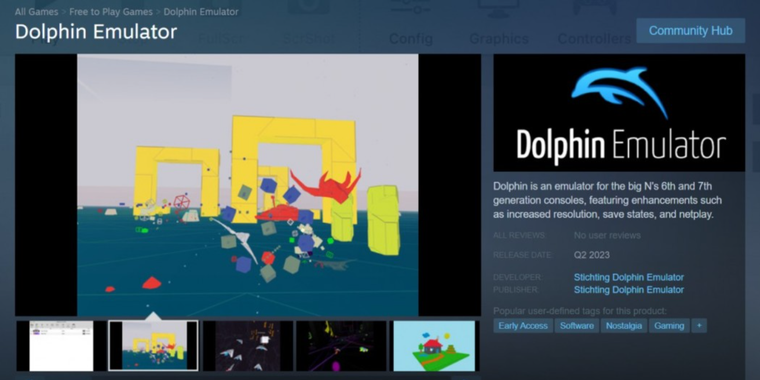Click the 'No user reviews' text
This screenshot has height=380, width=760.
click(607, 236)
